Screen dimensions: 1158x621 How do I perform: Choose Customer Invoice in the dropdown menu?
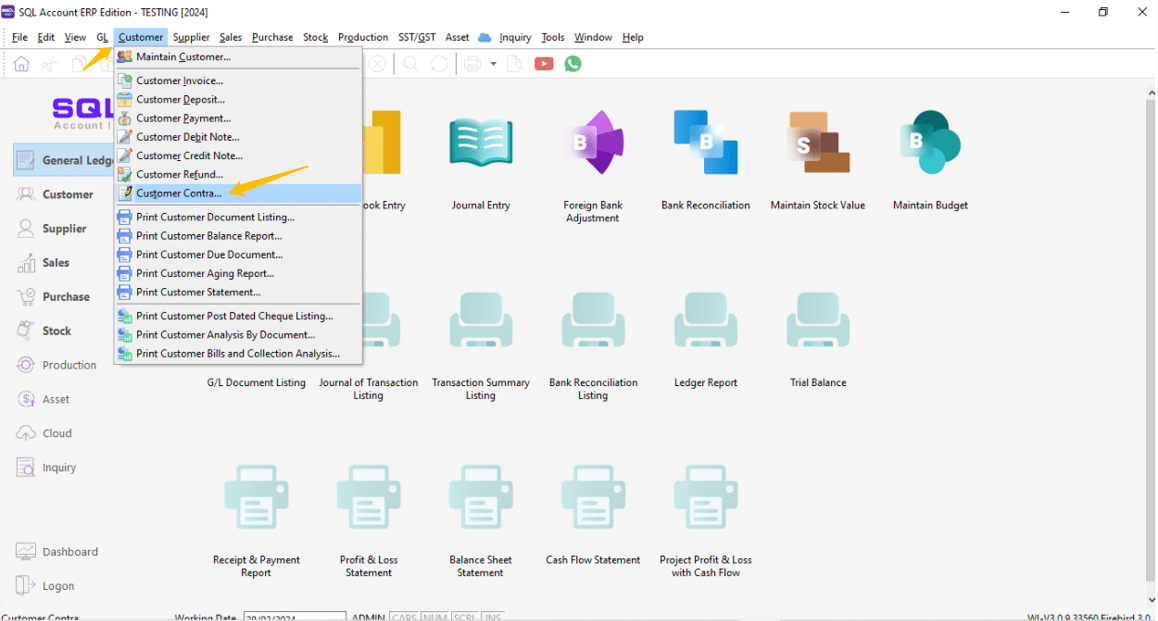pyautogui.click(x=180, y=81)
